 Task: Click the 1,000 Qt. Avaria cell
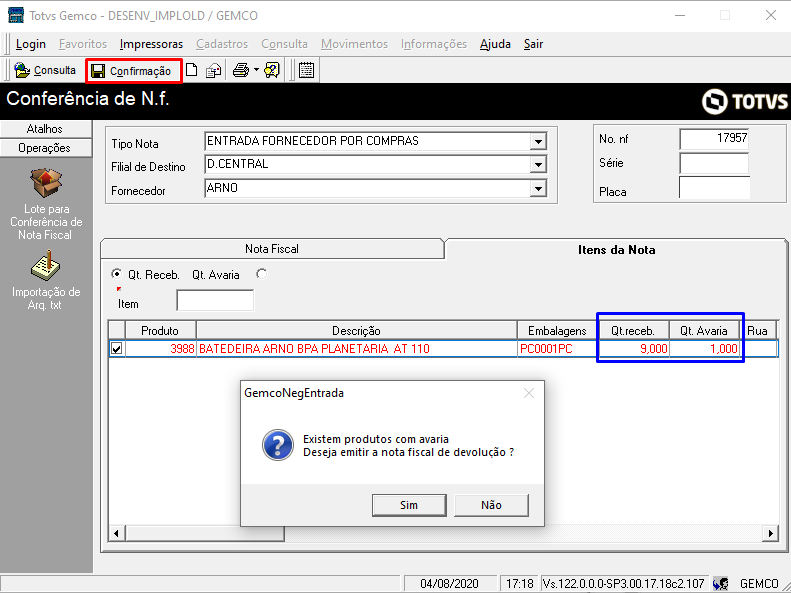coord(704,348)
